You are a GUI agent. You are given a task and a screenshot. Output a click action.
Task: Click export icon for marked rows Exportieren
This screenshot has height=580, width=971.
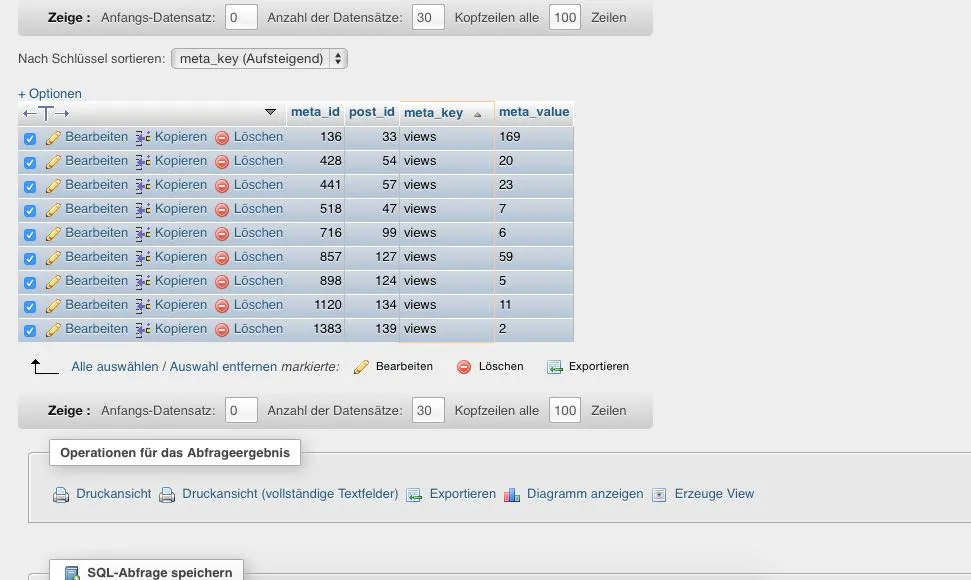click(x=554, y=367)
